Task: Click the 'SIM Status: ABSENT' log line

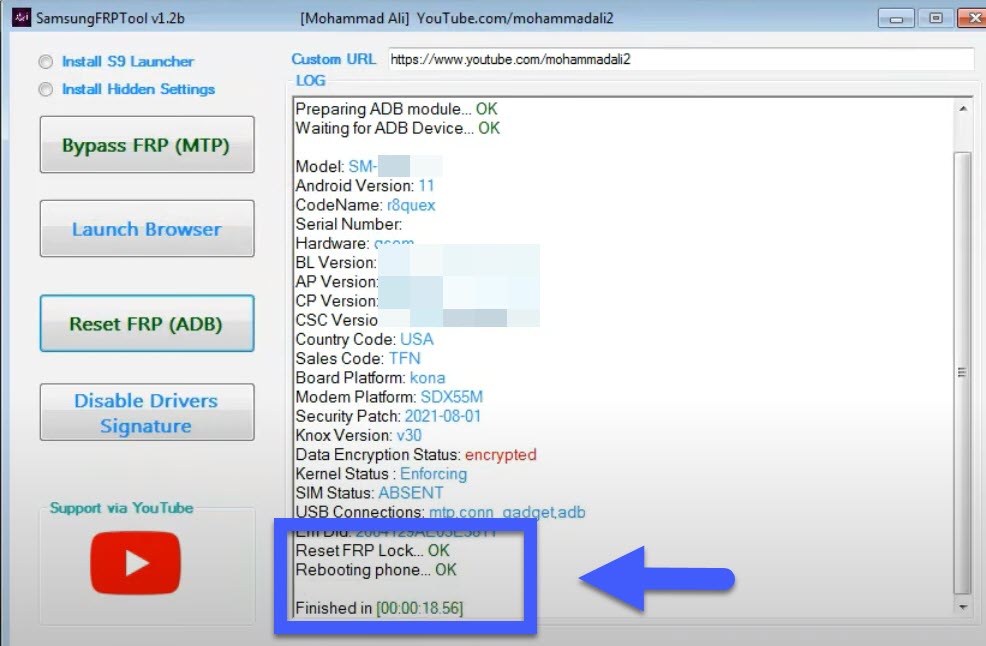Action: coord(369,493)
